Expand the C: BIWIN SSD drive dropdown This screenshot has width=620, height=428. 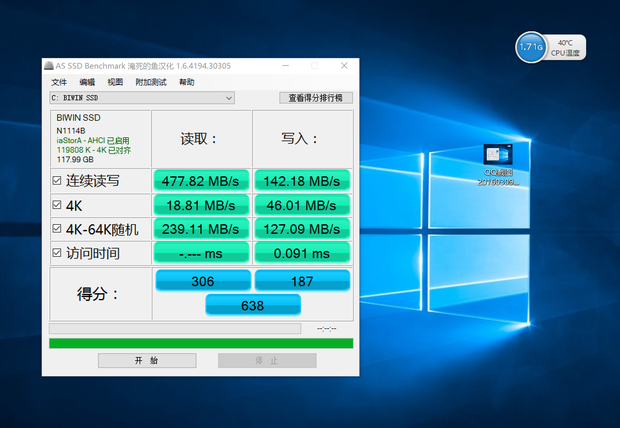click(x=229, y=98)
